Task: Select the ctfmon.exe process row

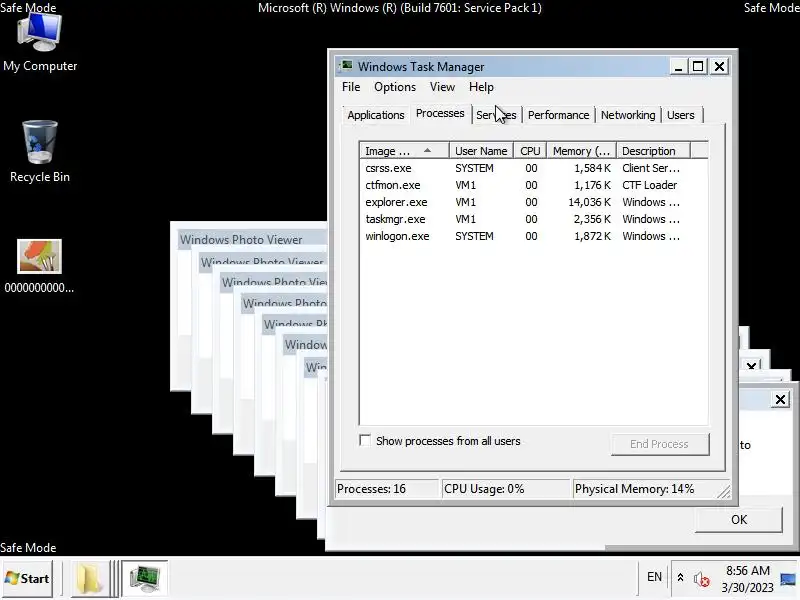Action: (x=533, y=185)
